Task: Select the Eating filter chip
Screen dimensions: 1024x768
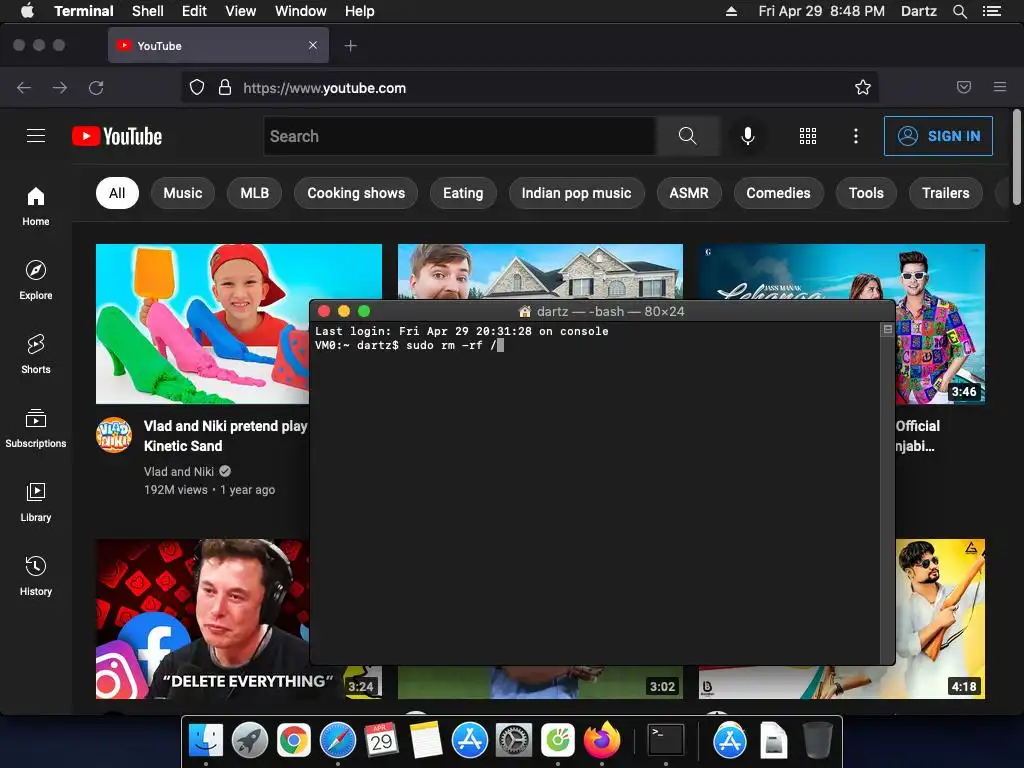Action: 463,193
